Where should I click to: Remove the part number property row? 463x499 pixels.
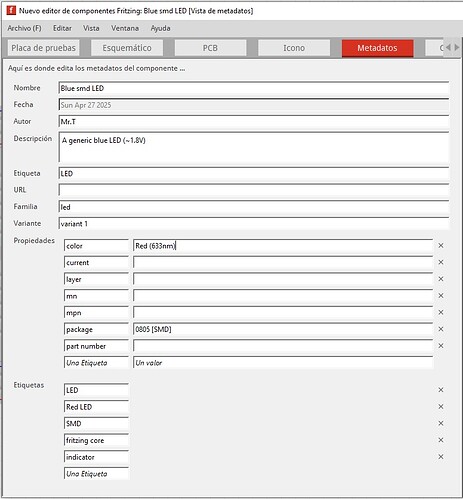441,346
